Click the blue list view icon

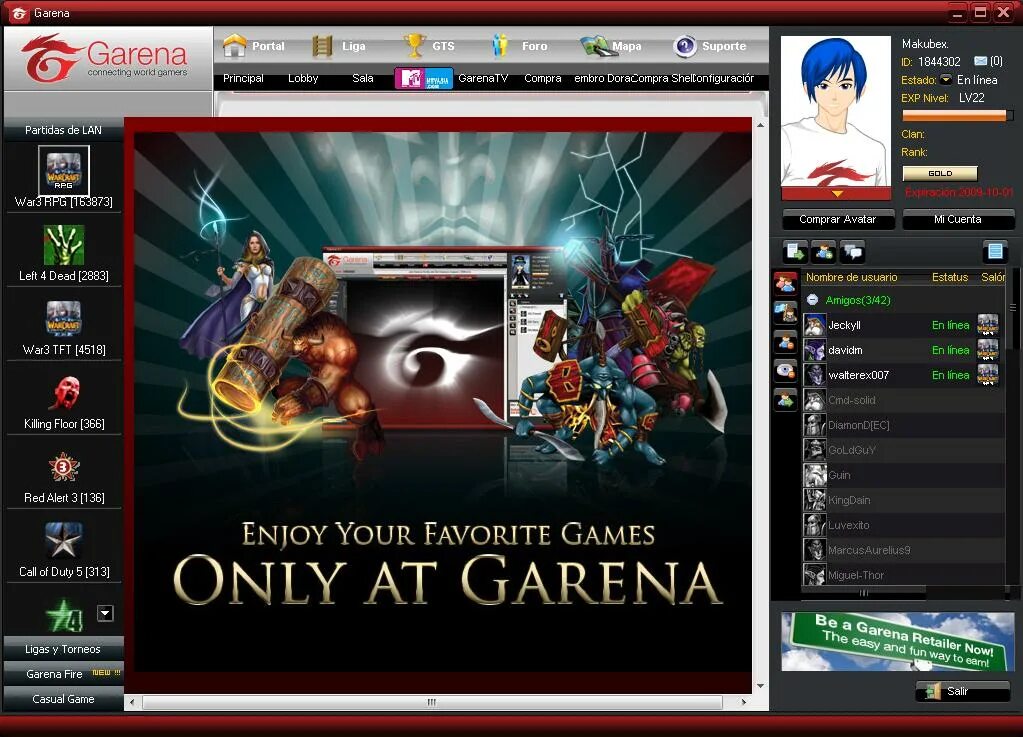pos(995,252)
